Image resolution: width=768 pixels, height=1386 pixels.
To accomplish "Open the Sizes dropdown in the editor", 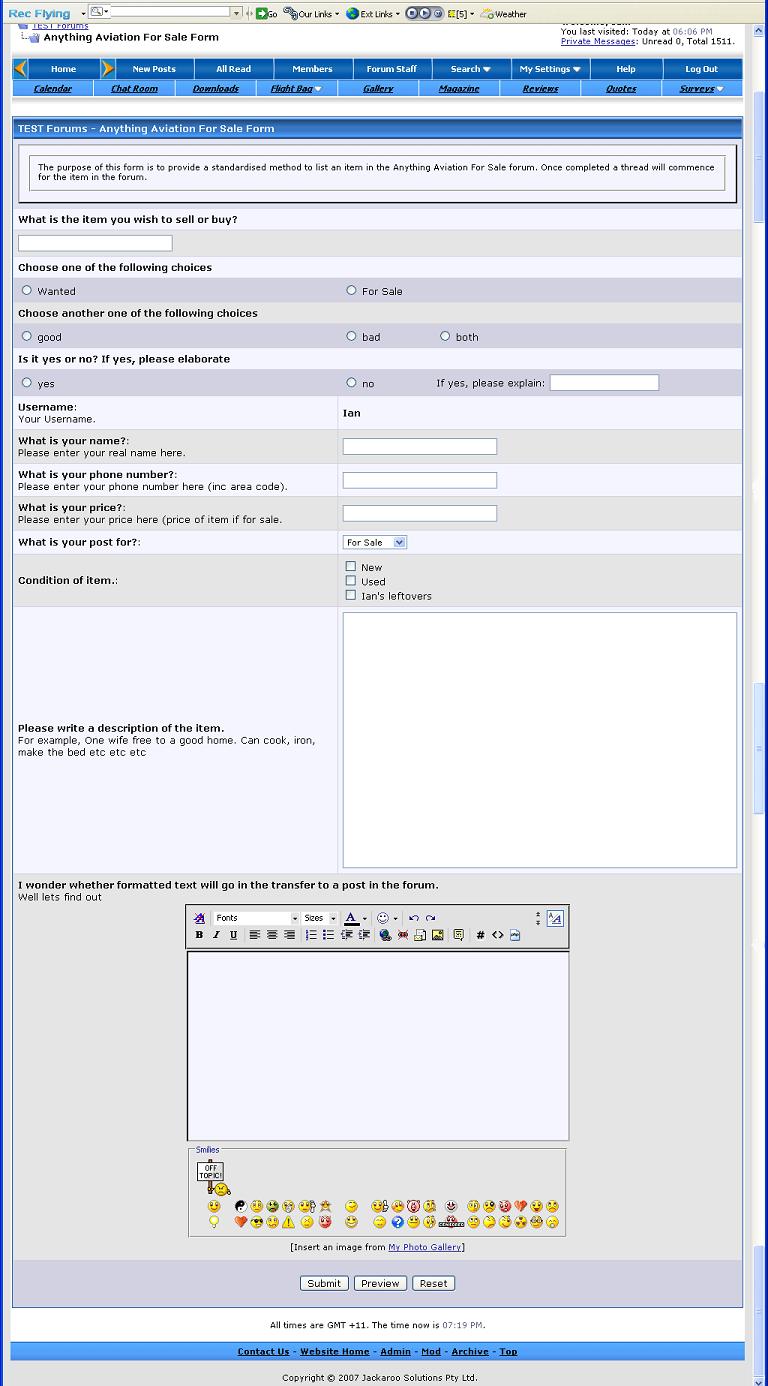I will (x=320, y=918).
